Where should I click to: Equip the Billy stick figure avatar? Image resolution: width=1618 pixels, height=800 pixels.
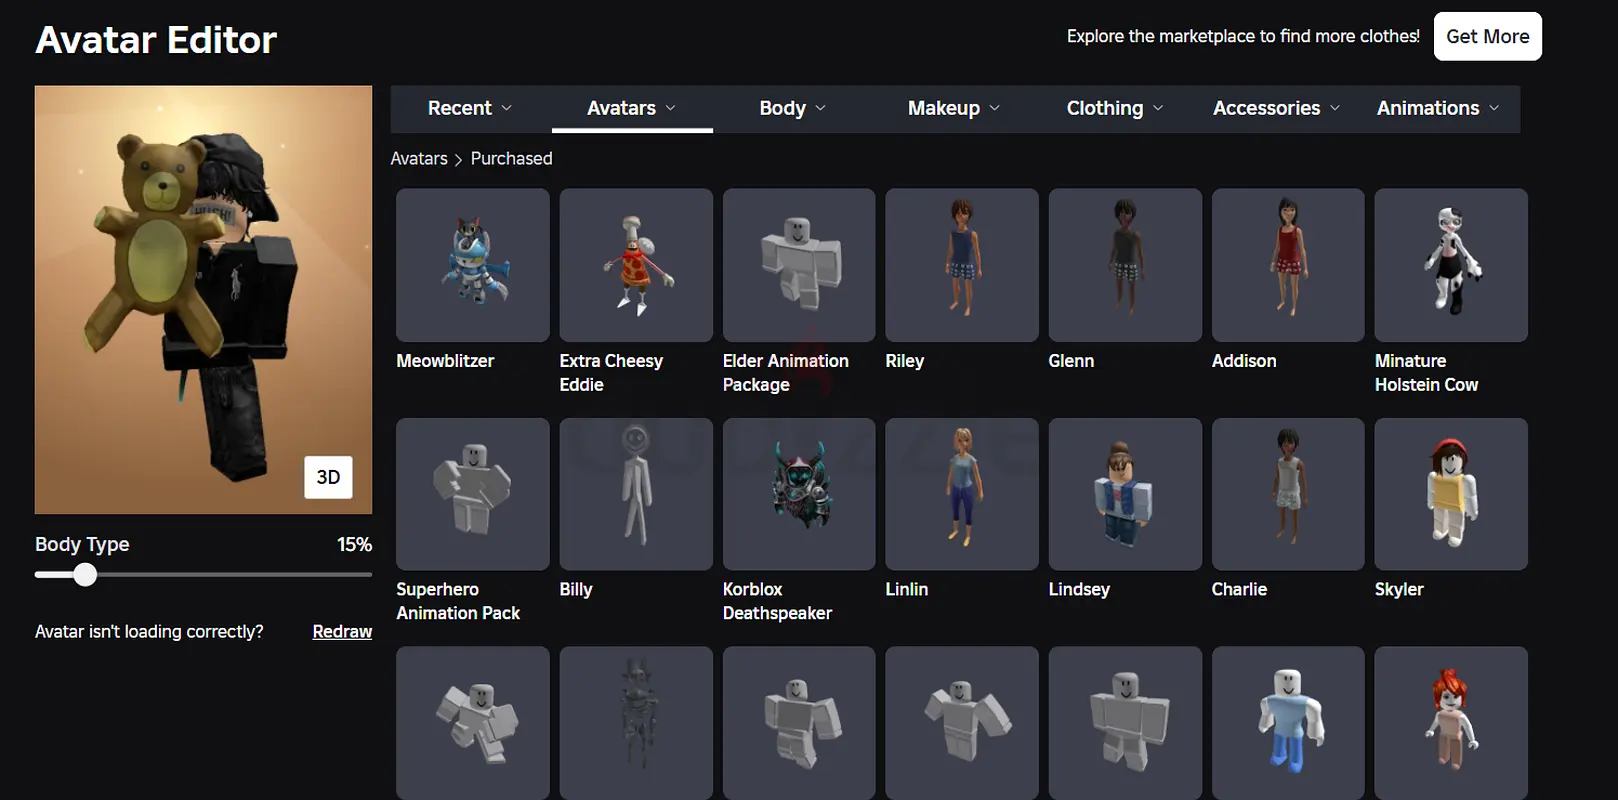click(x=636, y=494)
